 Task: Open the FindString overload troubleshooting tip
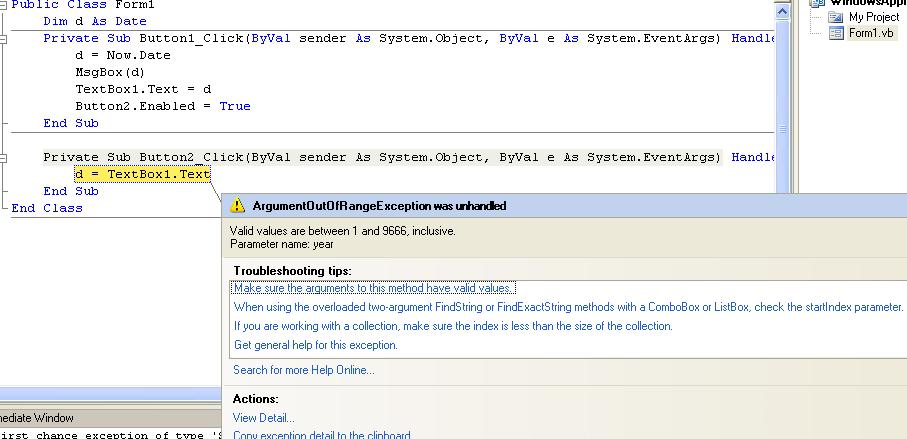568,307
